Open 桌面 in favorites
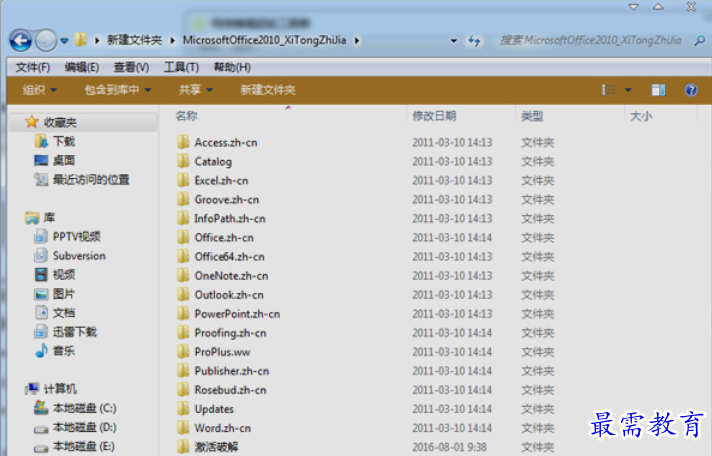 [64, 160]
